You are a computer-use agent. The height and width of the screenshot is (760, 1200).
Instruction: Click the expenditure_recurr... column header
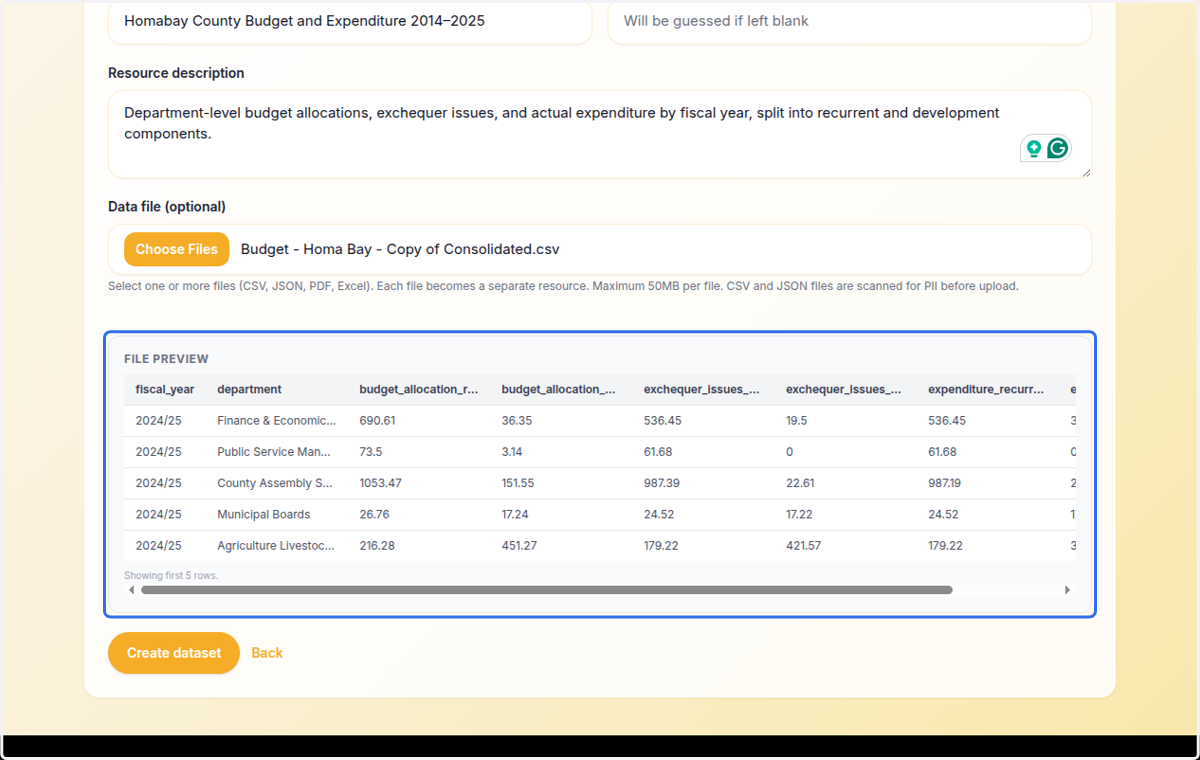986,389
